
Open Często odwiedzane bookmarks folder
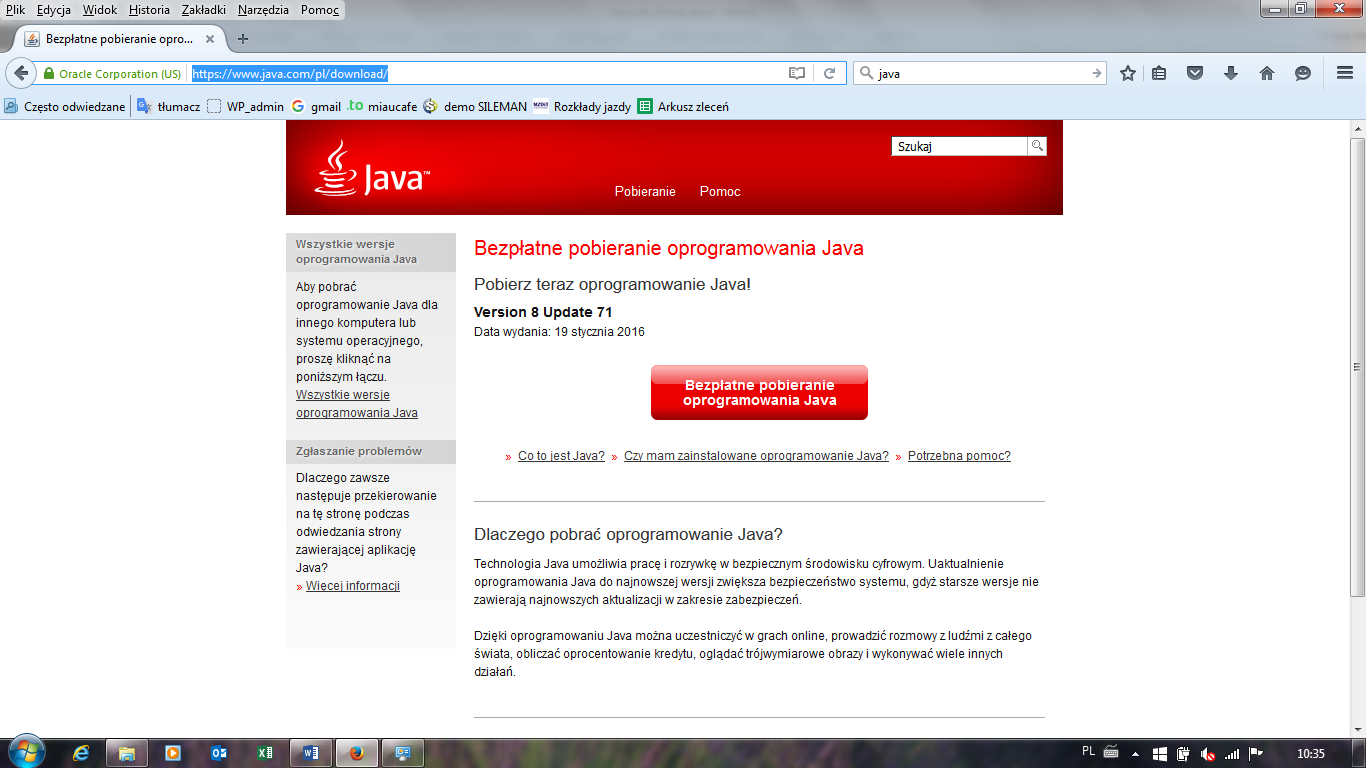(x=66, y=106)
